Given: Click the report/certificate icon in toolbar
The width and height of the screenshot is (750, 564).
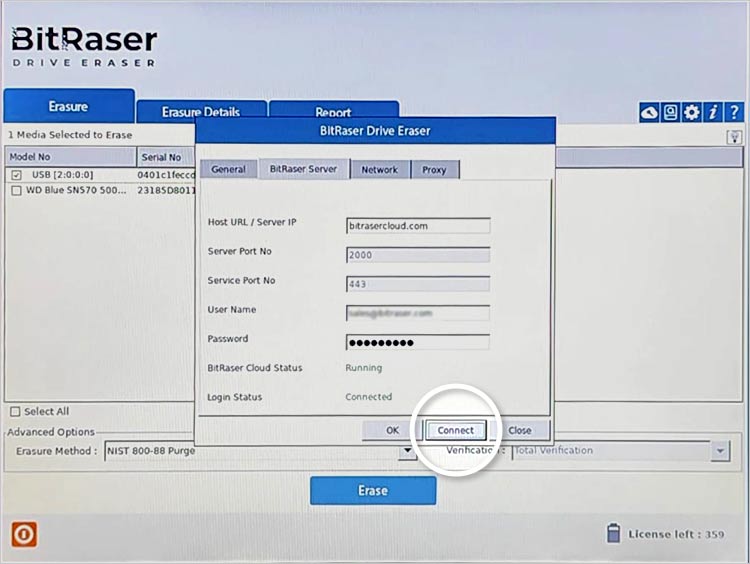Looking at the screenshot, I should point(670,112).
